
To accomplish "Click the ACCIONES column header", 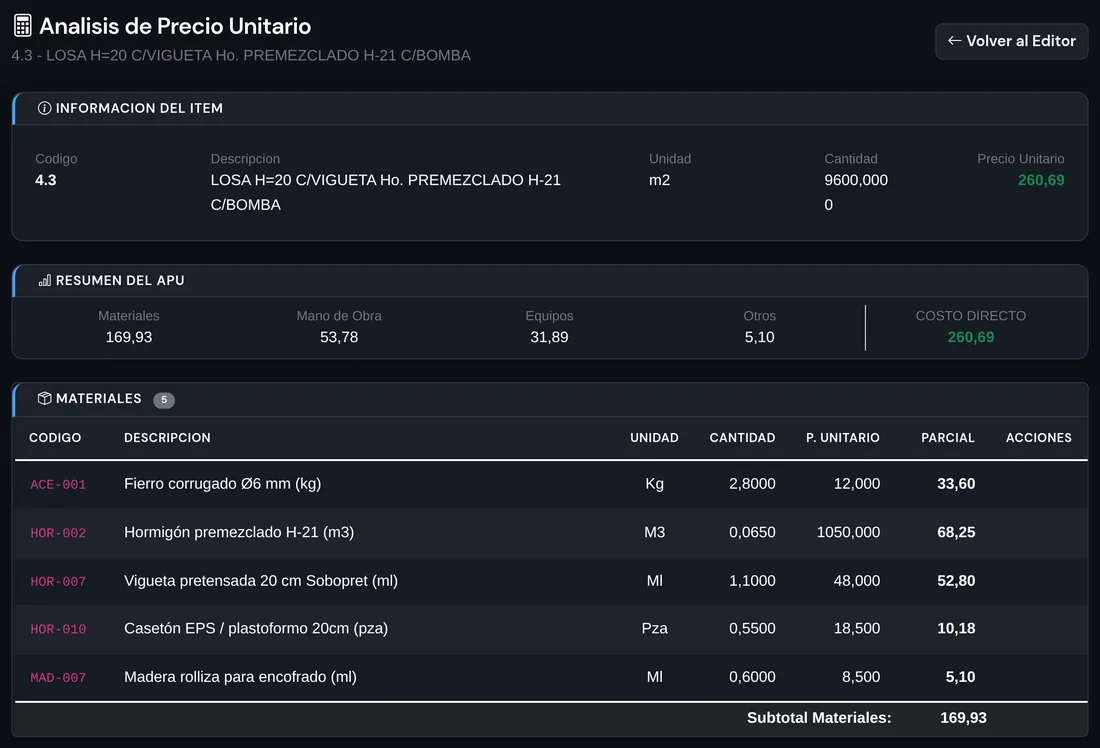I will [1038, 438].
